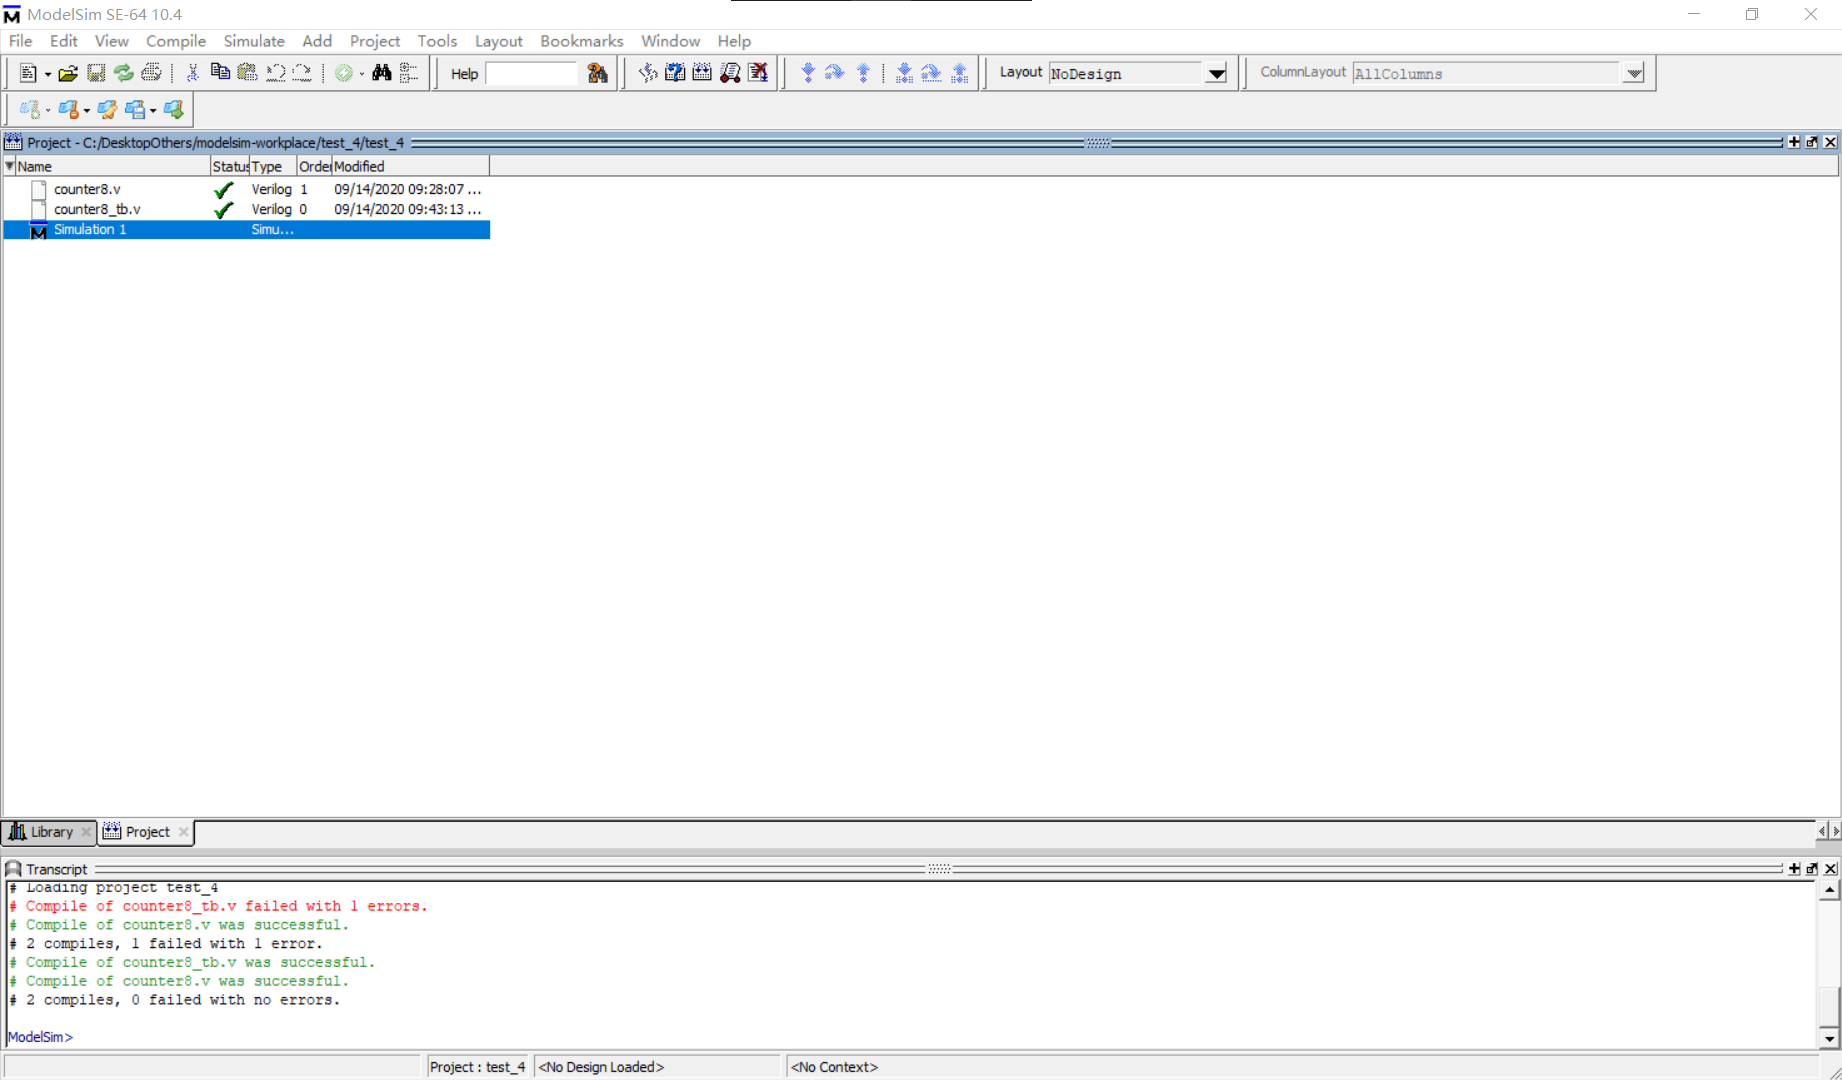The width and height of the screenshot is (1842, 1080).
Task: Undock the Project panel
Action: (x=1812, y=142)
